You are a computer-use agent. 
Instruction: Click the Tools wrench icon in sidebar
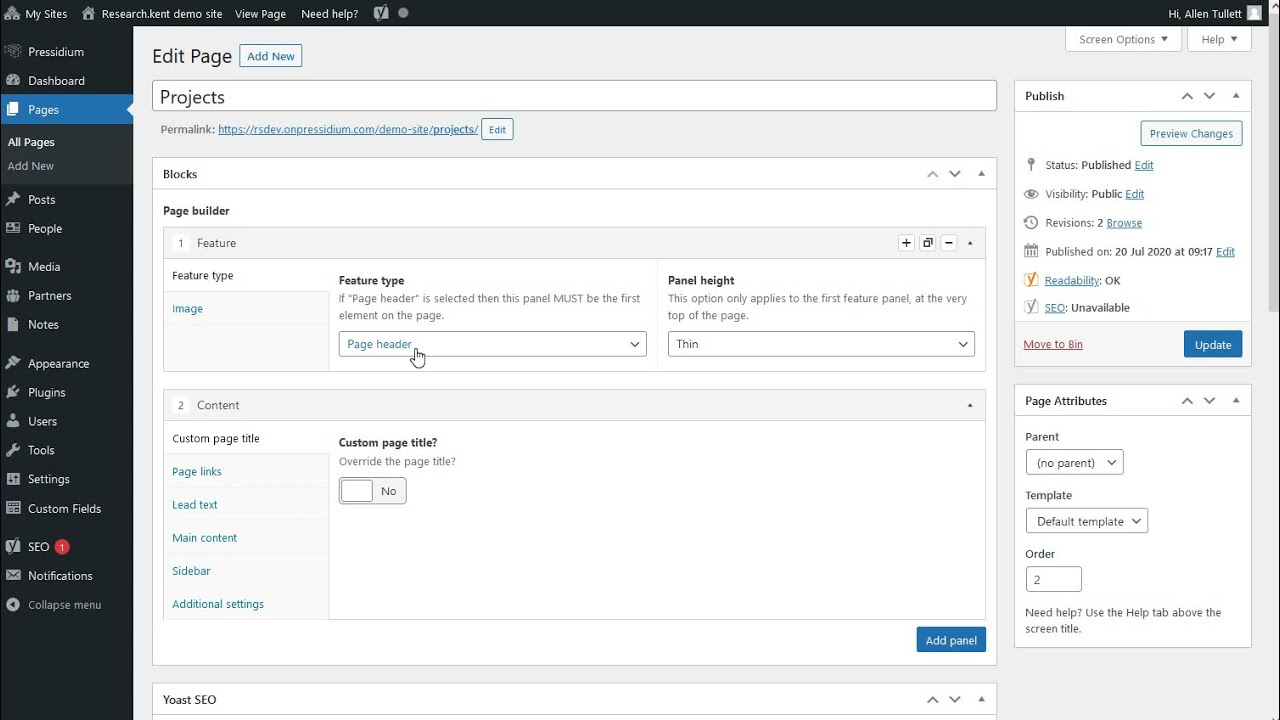click(13, 450)
